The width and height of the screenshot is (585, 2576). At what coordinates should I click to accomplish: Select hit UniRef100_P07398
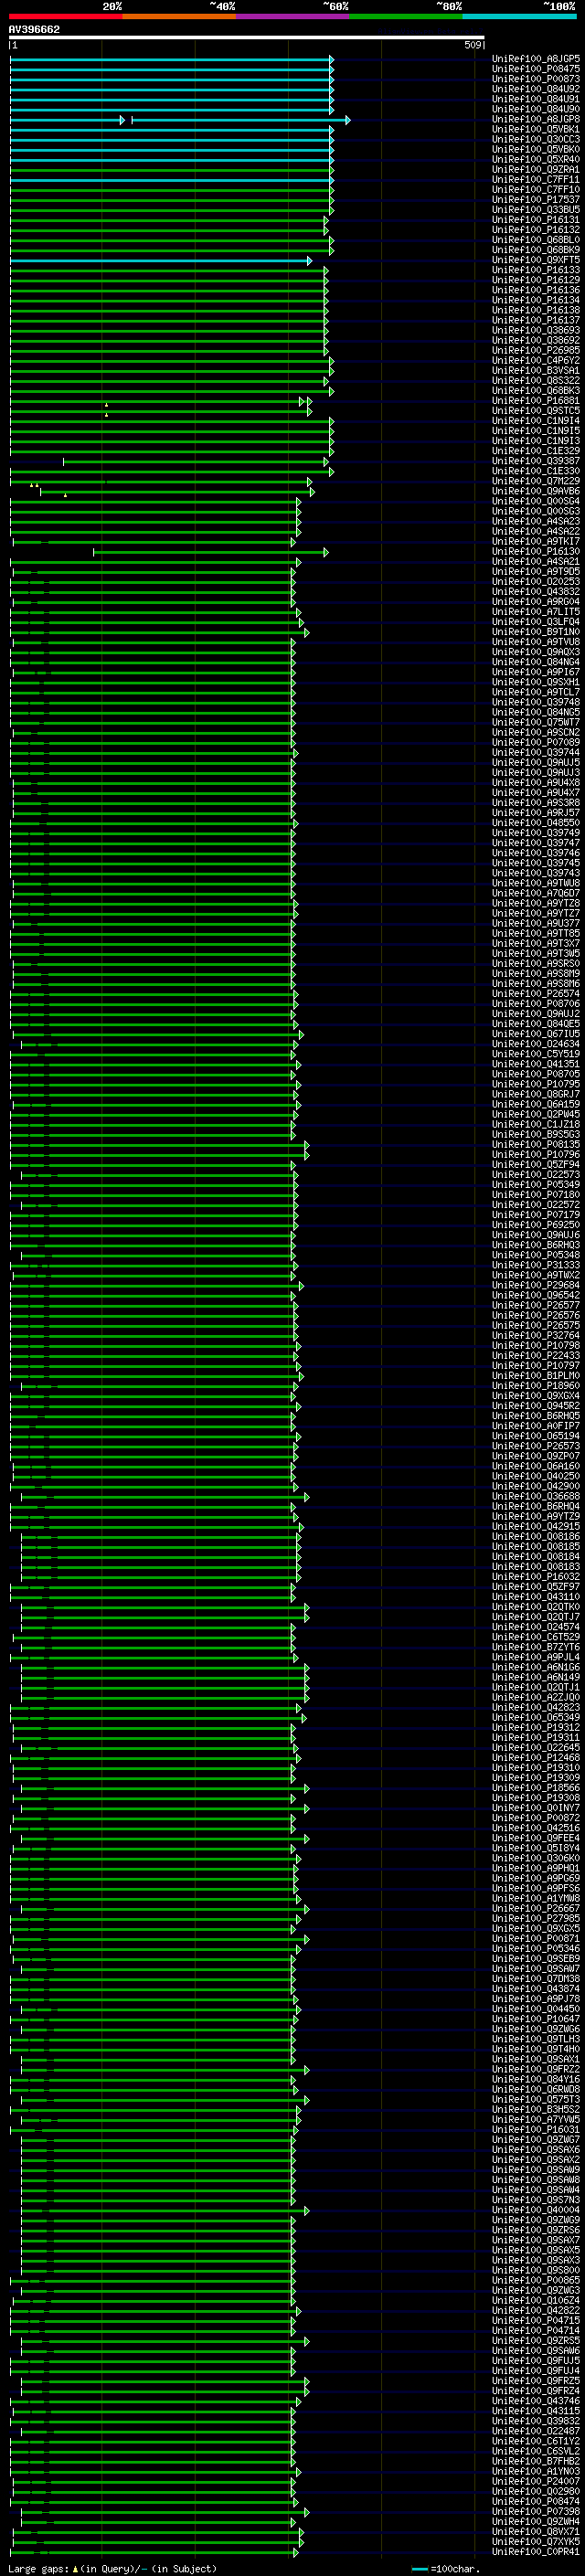click(536, 2512)
